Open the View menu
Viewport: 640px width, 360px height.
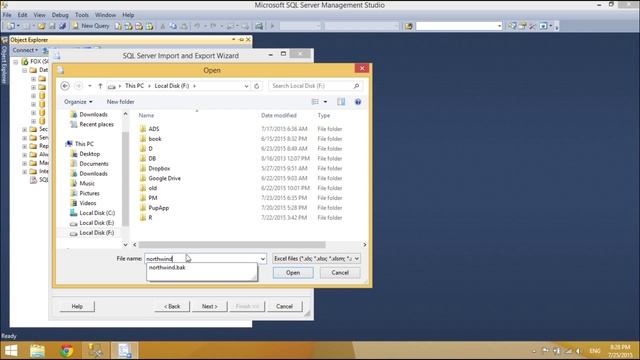pos(39,15)
